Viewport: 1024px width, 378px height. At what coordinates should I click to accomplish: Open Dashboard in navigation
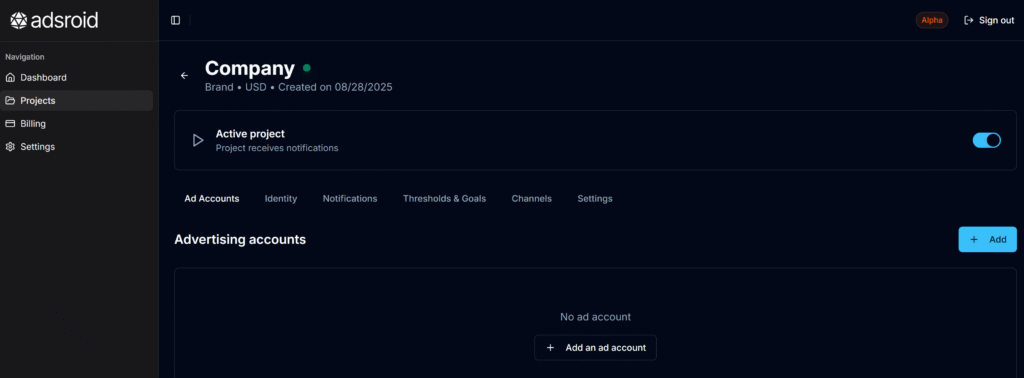tap(76, 78)
